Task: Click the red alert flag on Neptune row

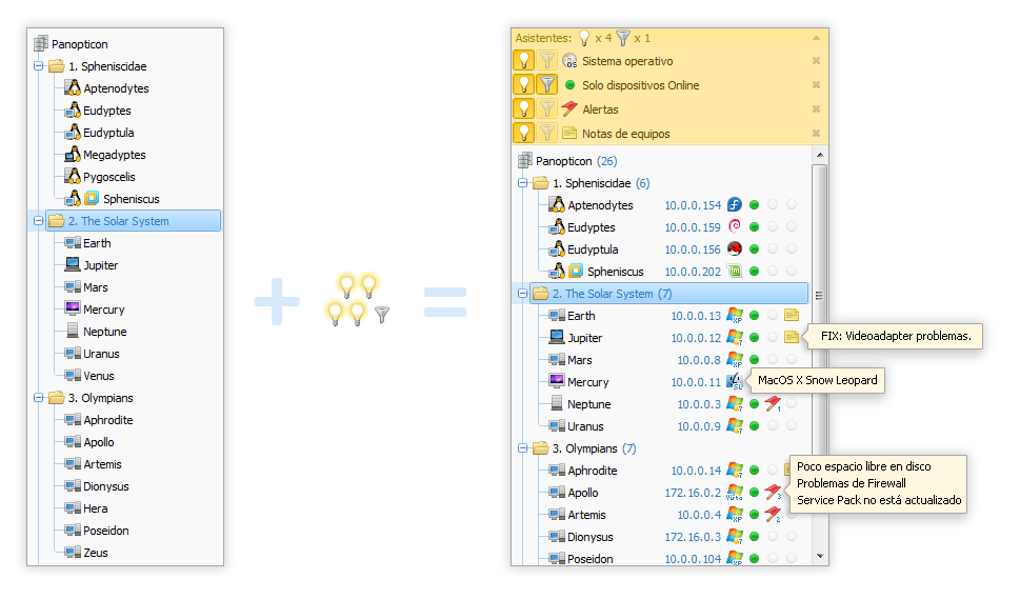Action: click(x=772, y=404)
